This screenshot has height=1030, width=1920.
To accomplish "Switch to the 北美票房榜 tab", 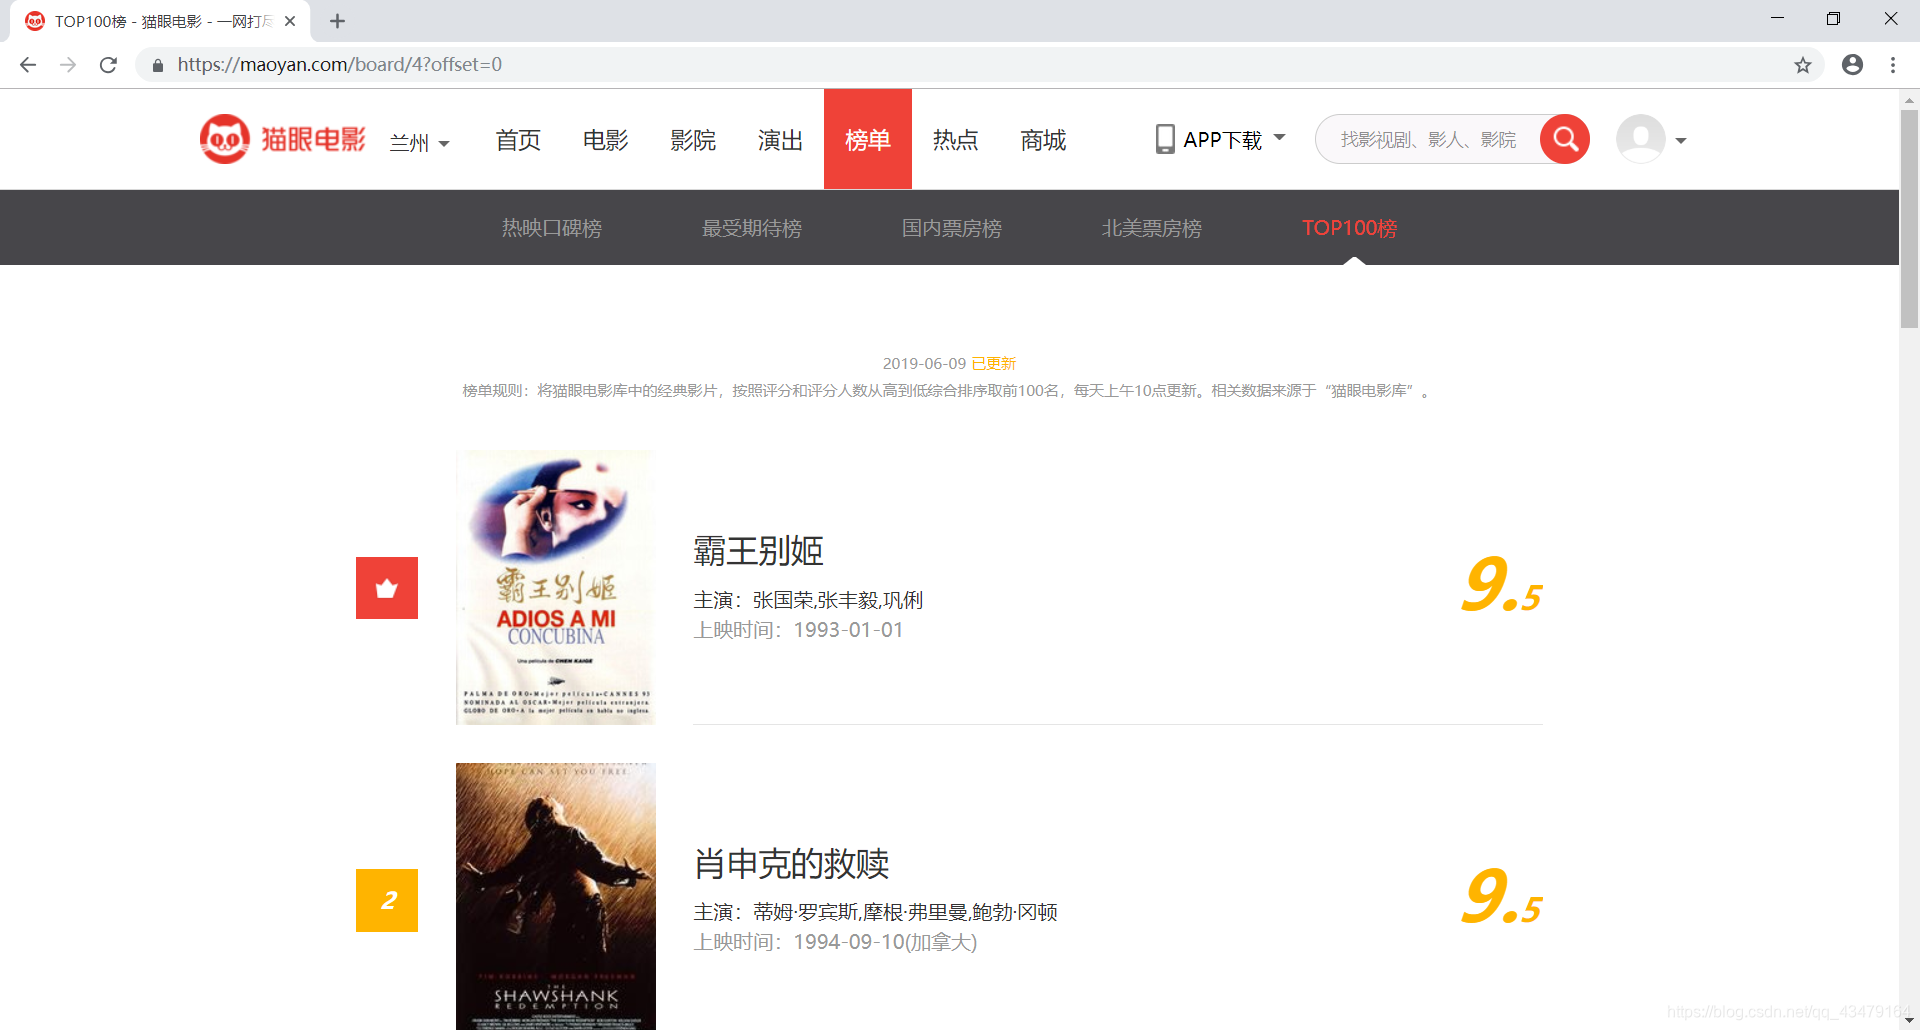I will tap(1152, 228).
